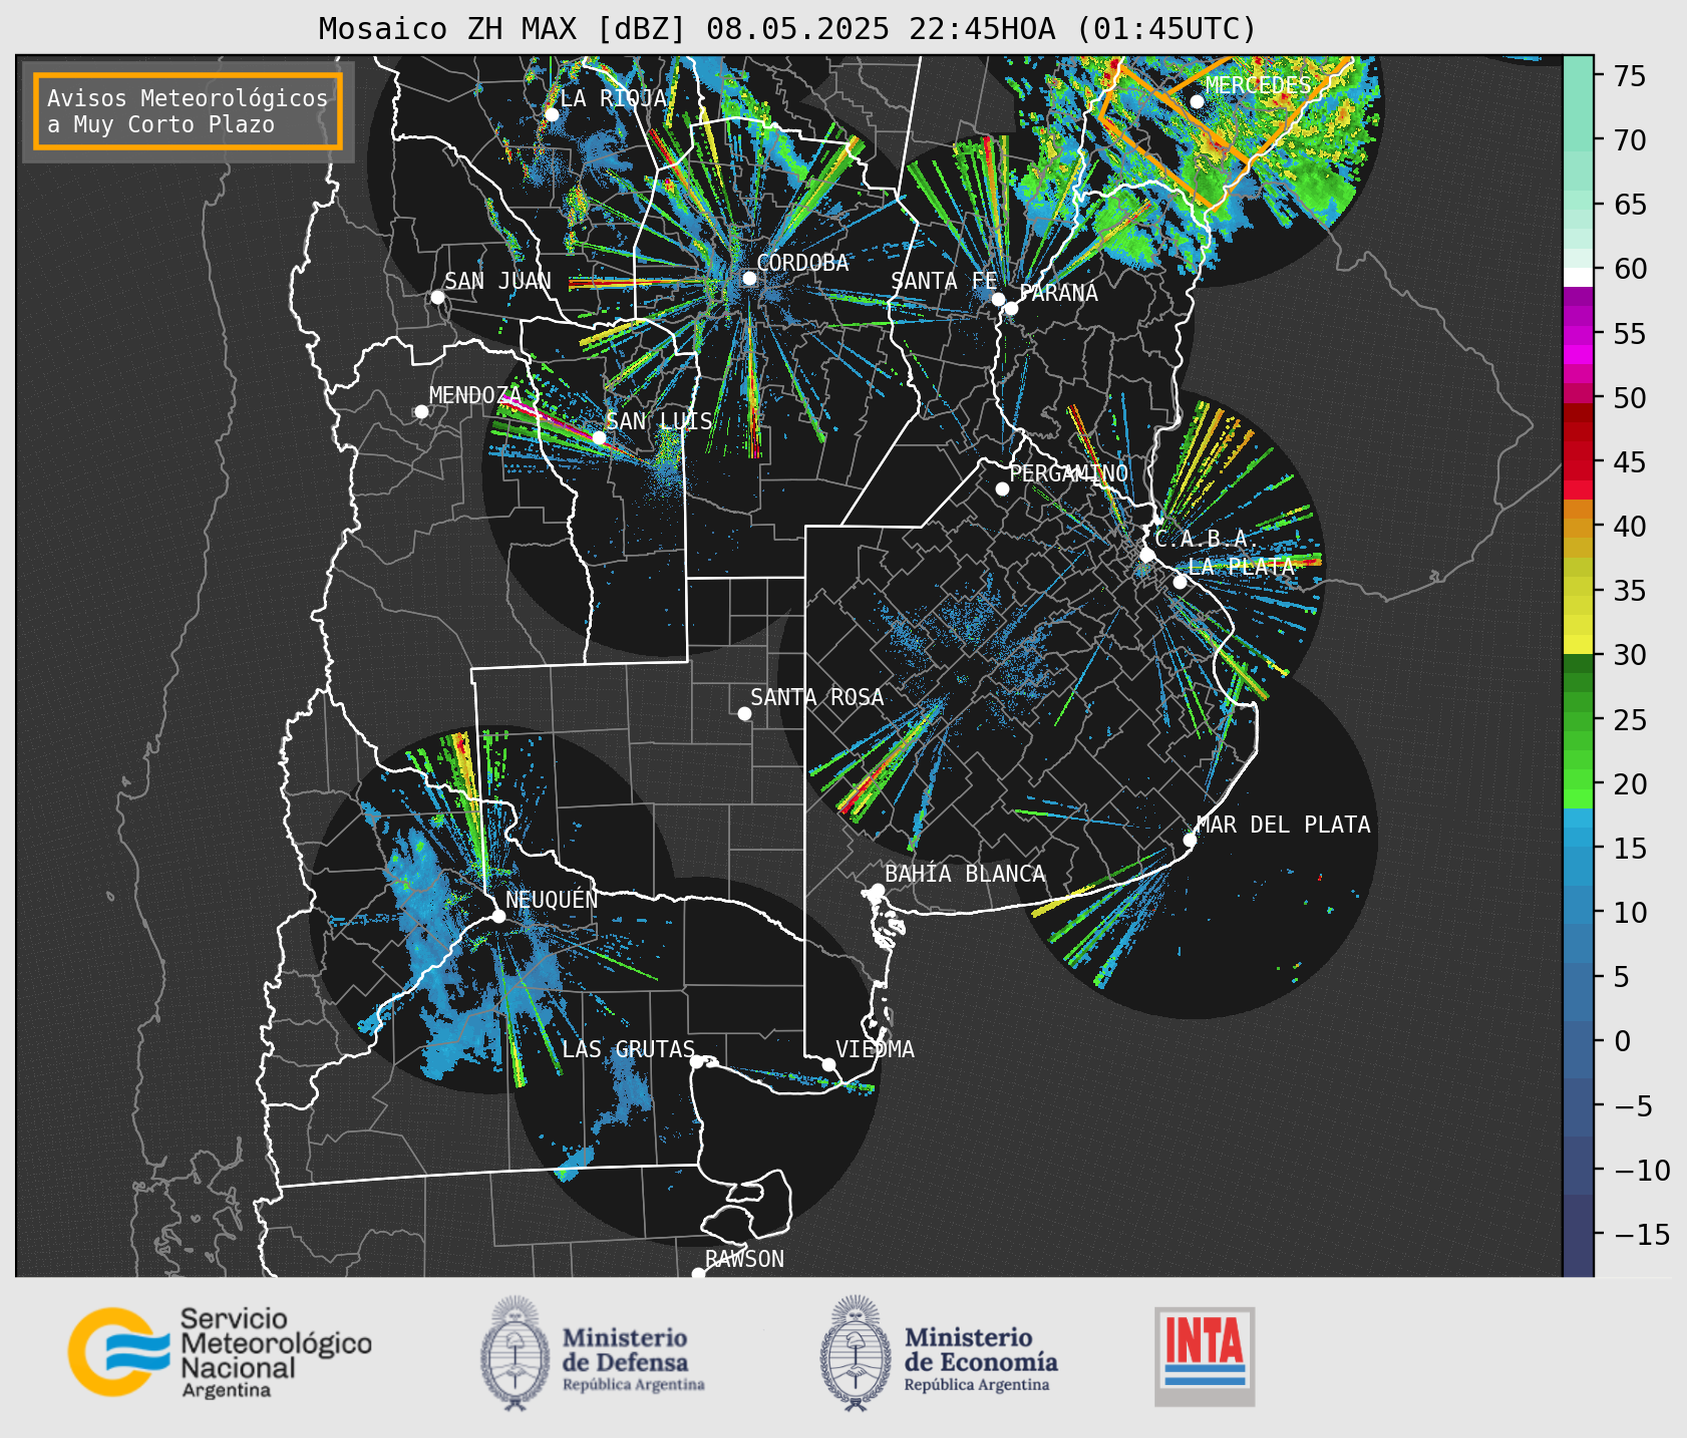1687x1438 pixels.
Task: Click the LAS GRUTAS marker dot
Action: (x=697, y=1062)
